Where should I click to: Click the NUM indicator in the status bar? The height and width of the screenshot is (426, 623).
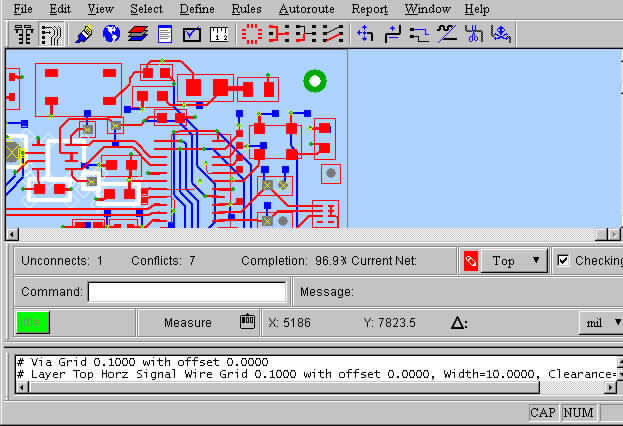coord(578,412)
